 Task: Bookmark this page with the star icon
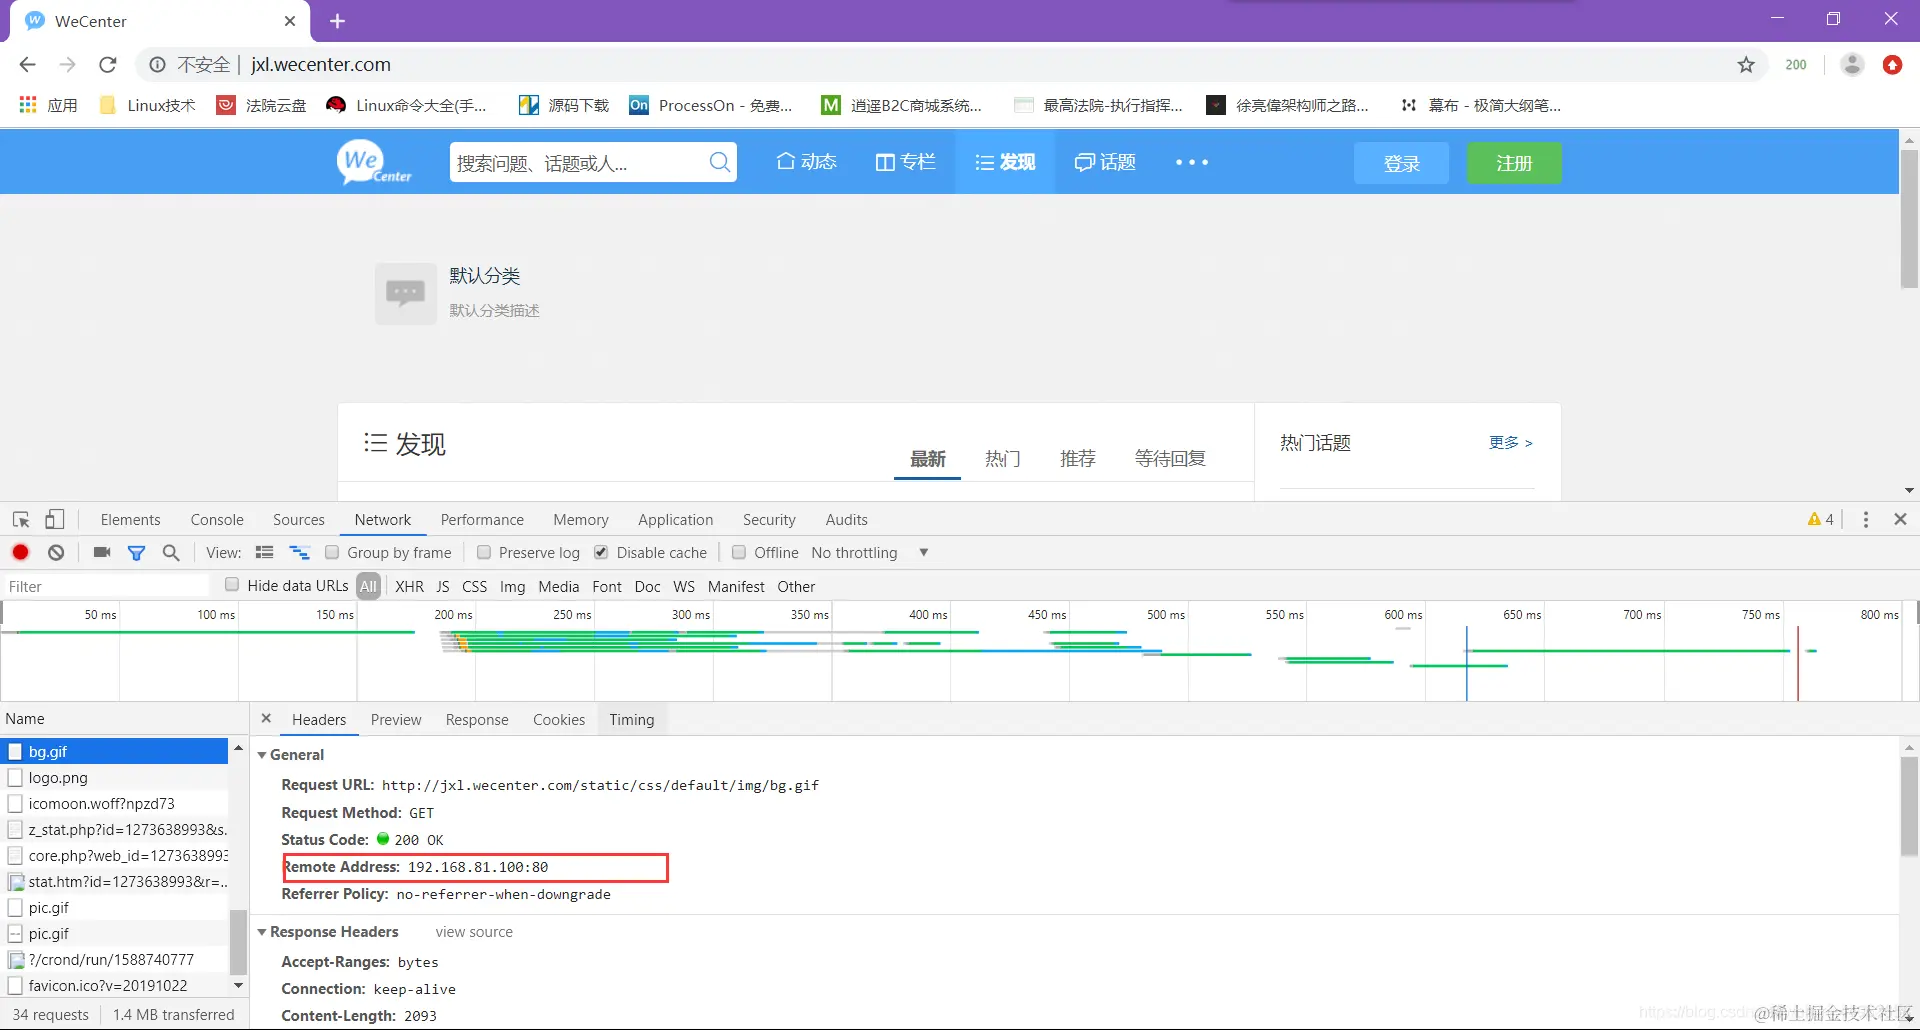tap(1746, 65)
